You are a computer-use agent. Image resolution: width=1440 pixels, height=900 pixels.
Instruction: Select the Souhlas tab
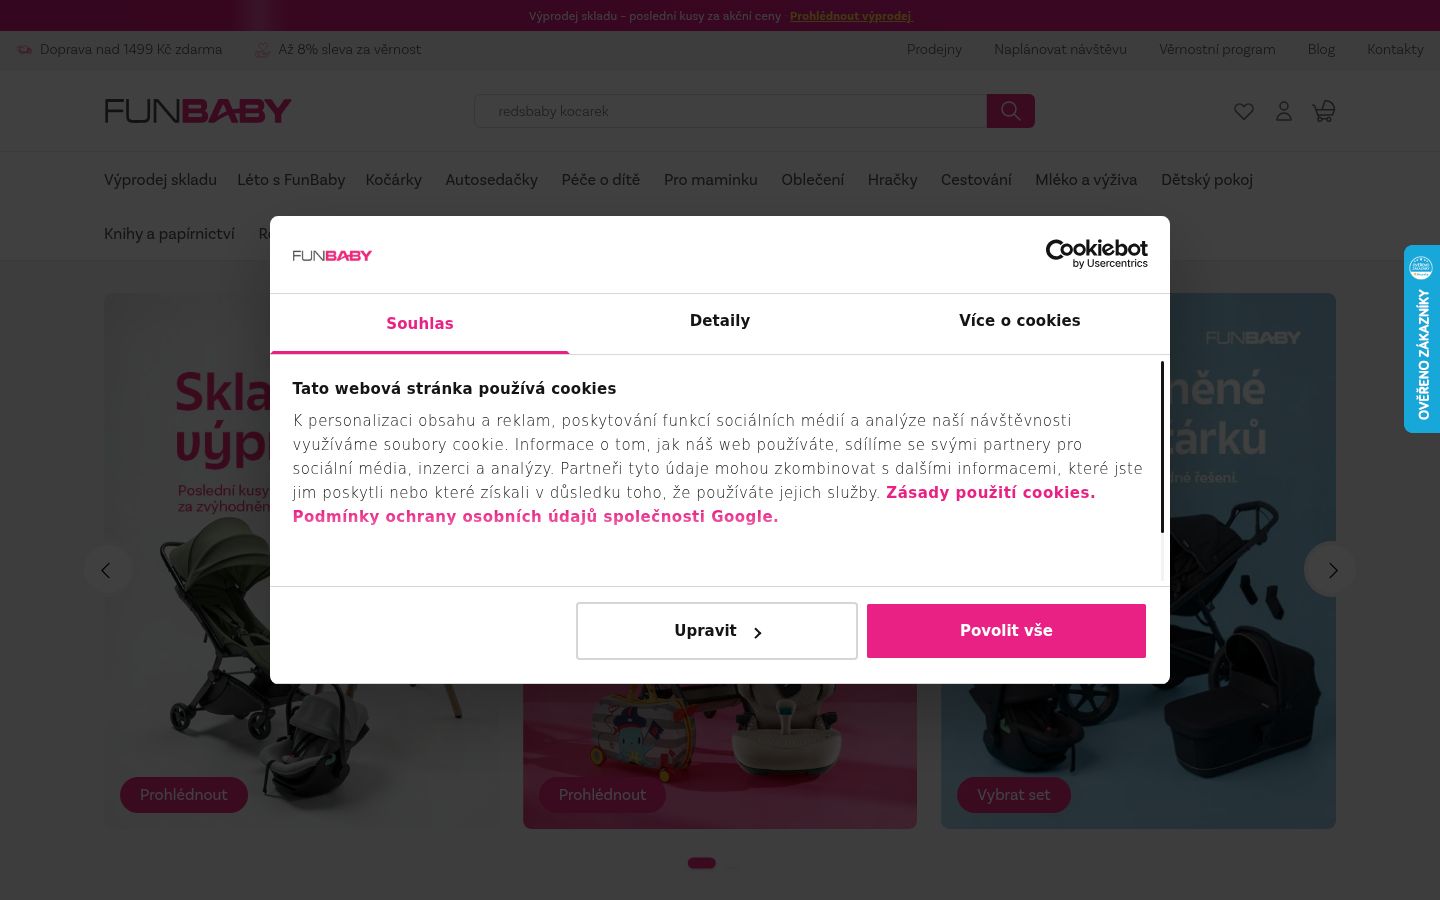pyautogui.click(x=420, y=323)
